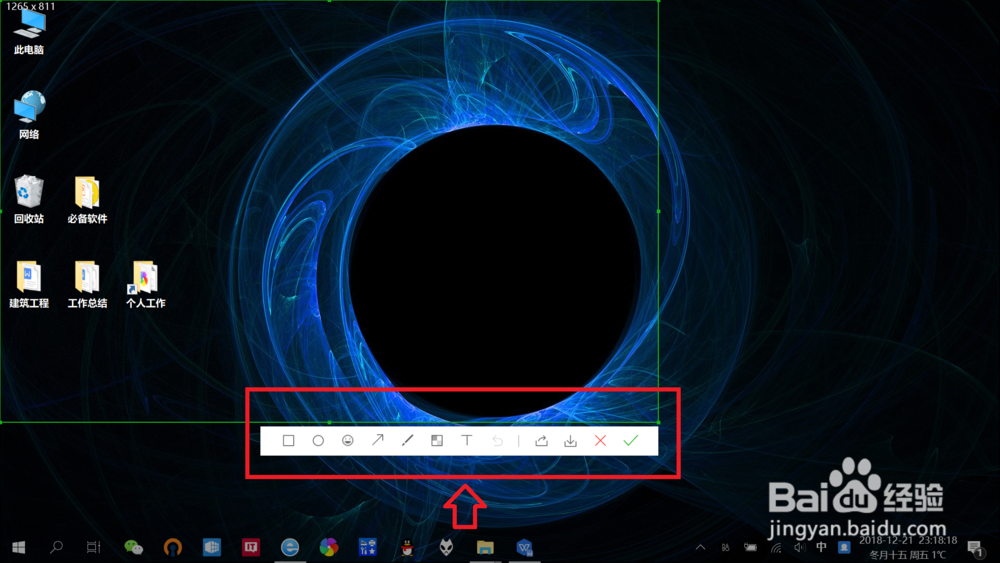Save the screenshot to file
This screenshot has width=1000, height=563.
point(571,441)
